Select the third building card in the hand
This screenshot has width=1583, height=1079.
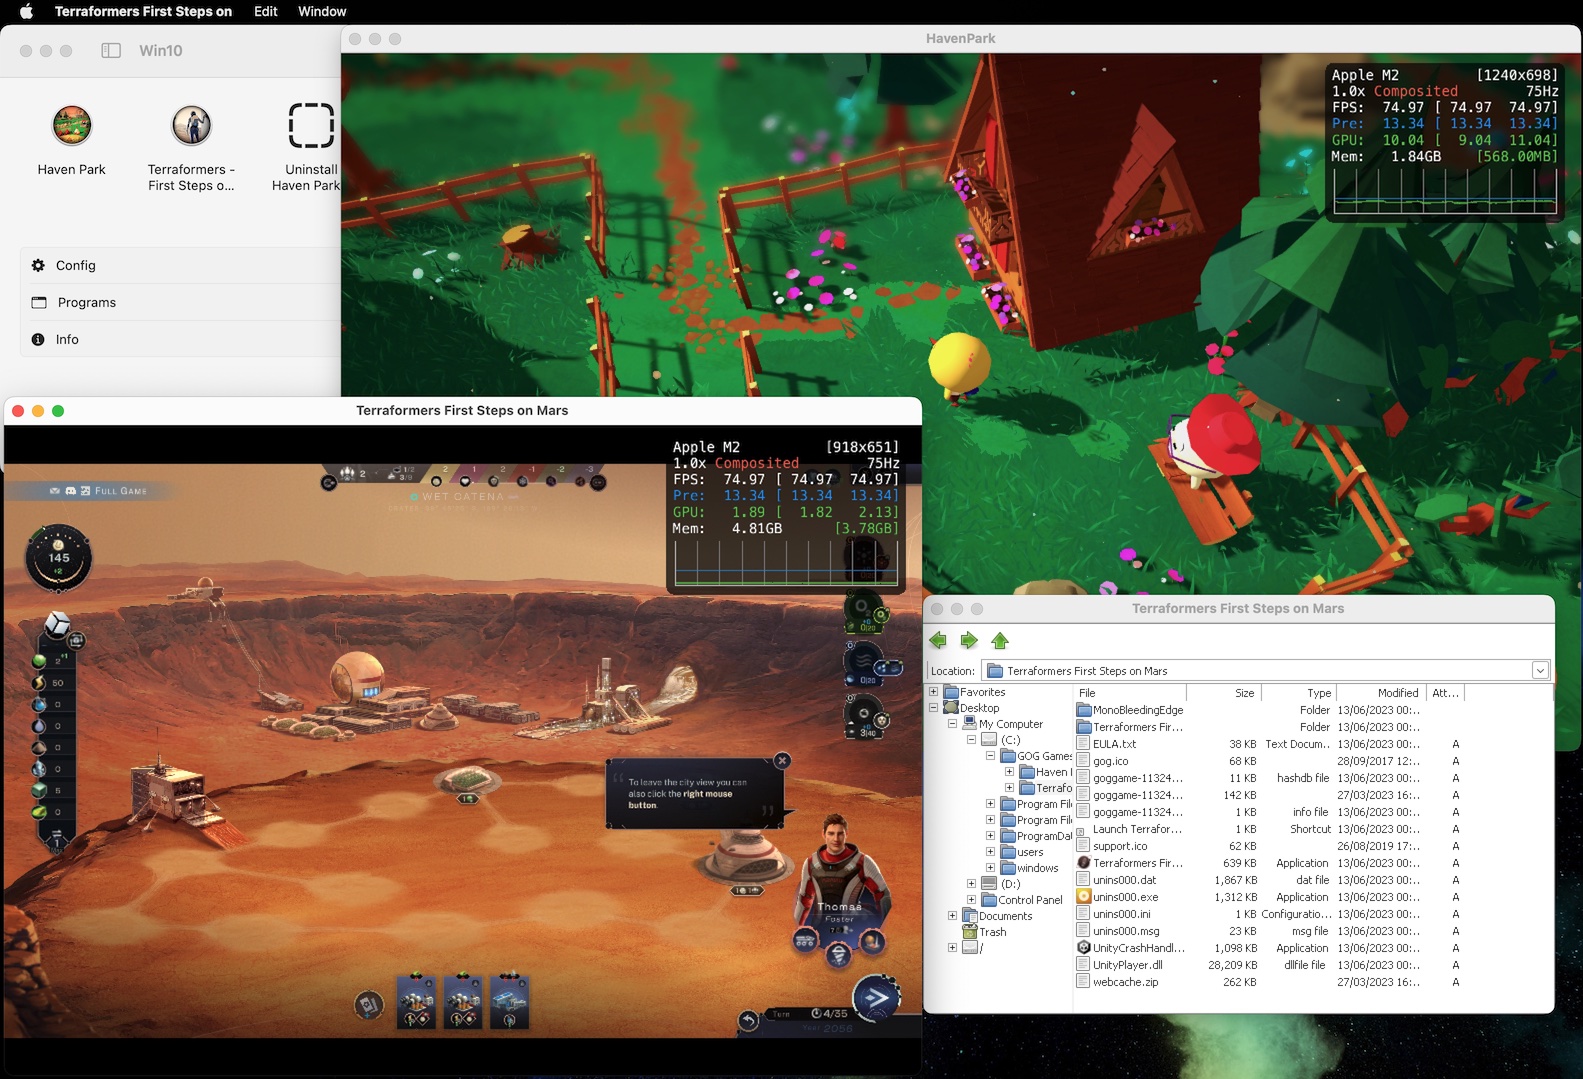tap(510, 1002)
